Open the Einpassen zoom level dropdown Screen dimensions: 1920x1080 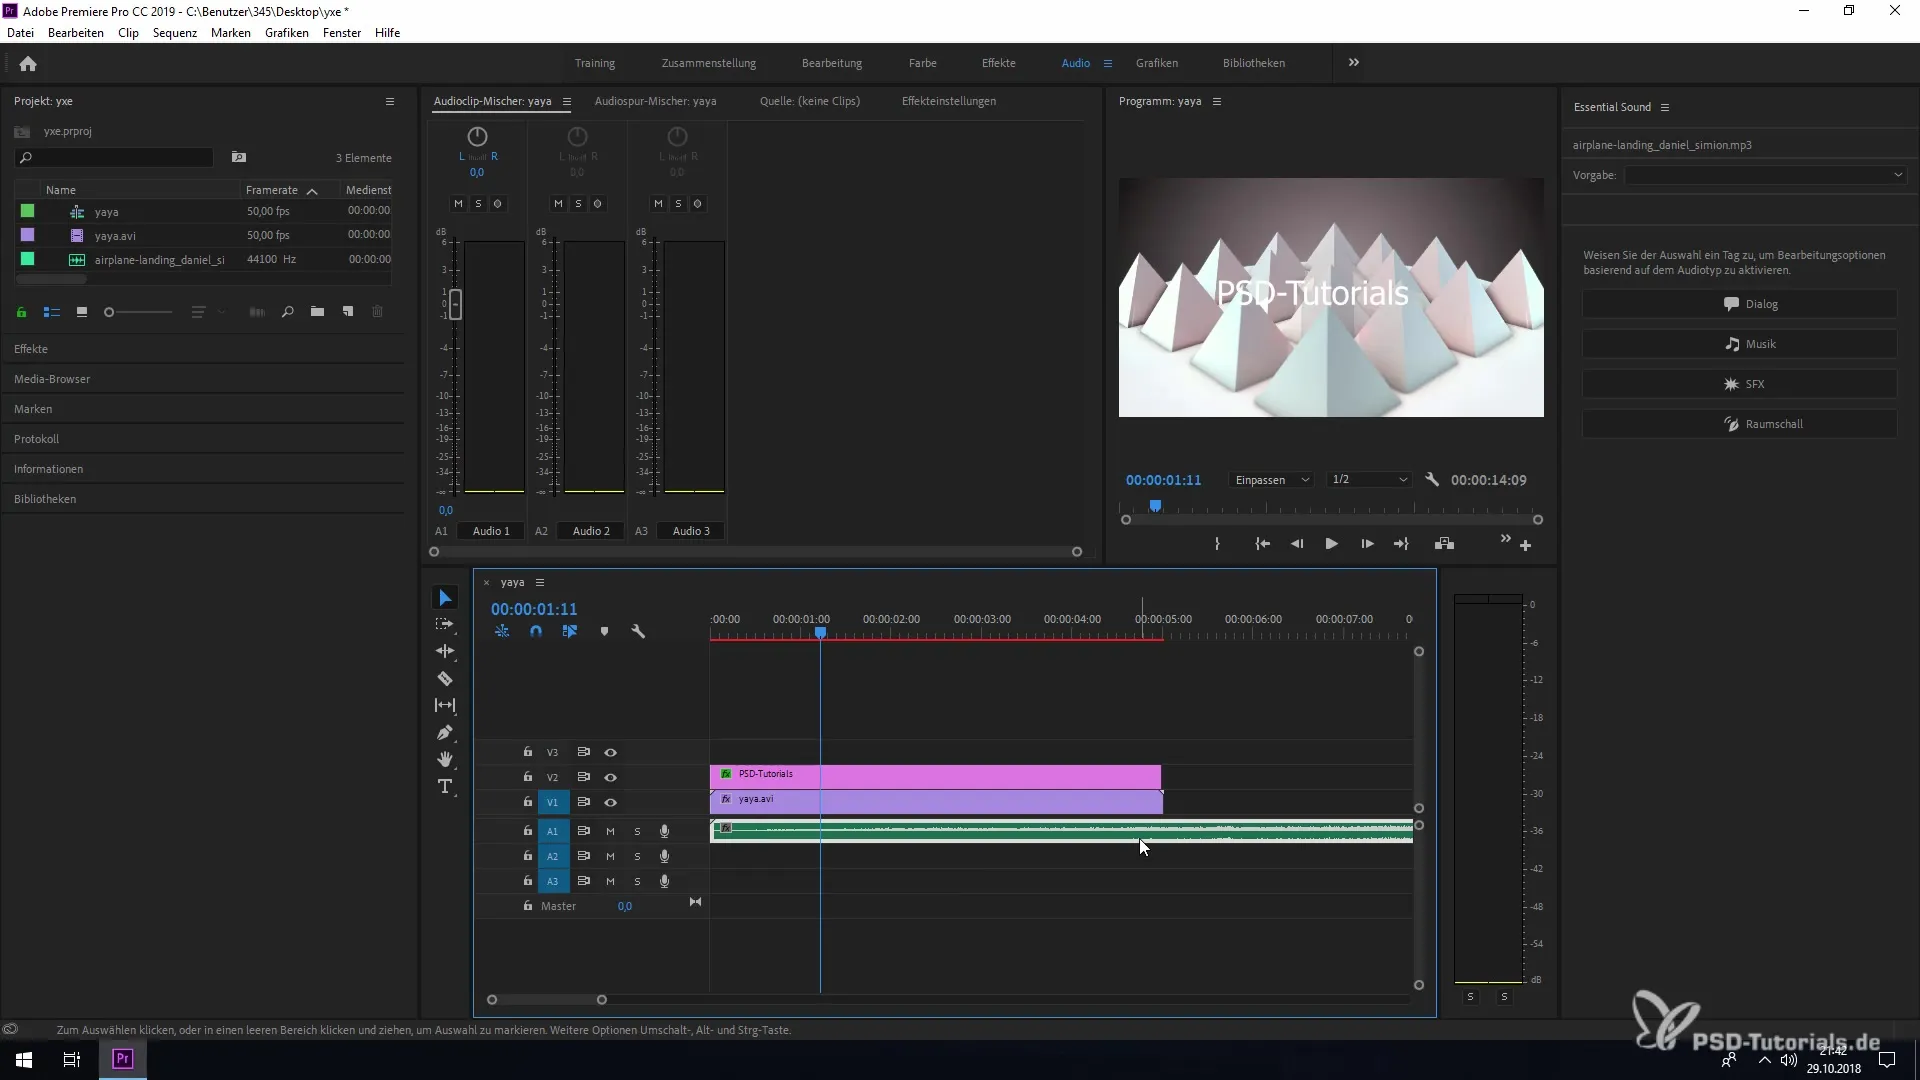(x=1271, y=480)
